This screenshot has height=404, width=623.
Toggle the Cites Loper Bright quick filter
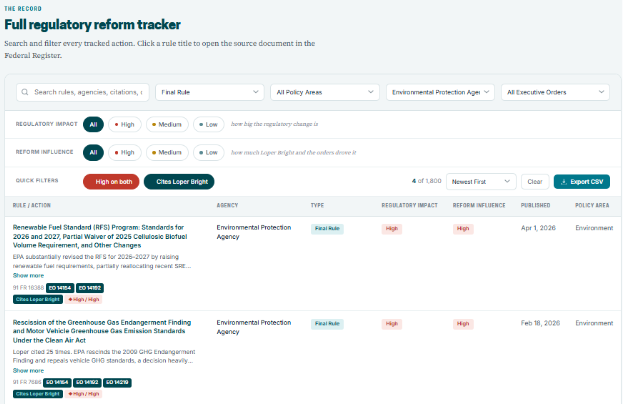click(x=179, y=182)
